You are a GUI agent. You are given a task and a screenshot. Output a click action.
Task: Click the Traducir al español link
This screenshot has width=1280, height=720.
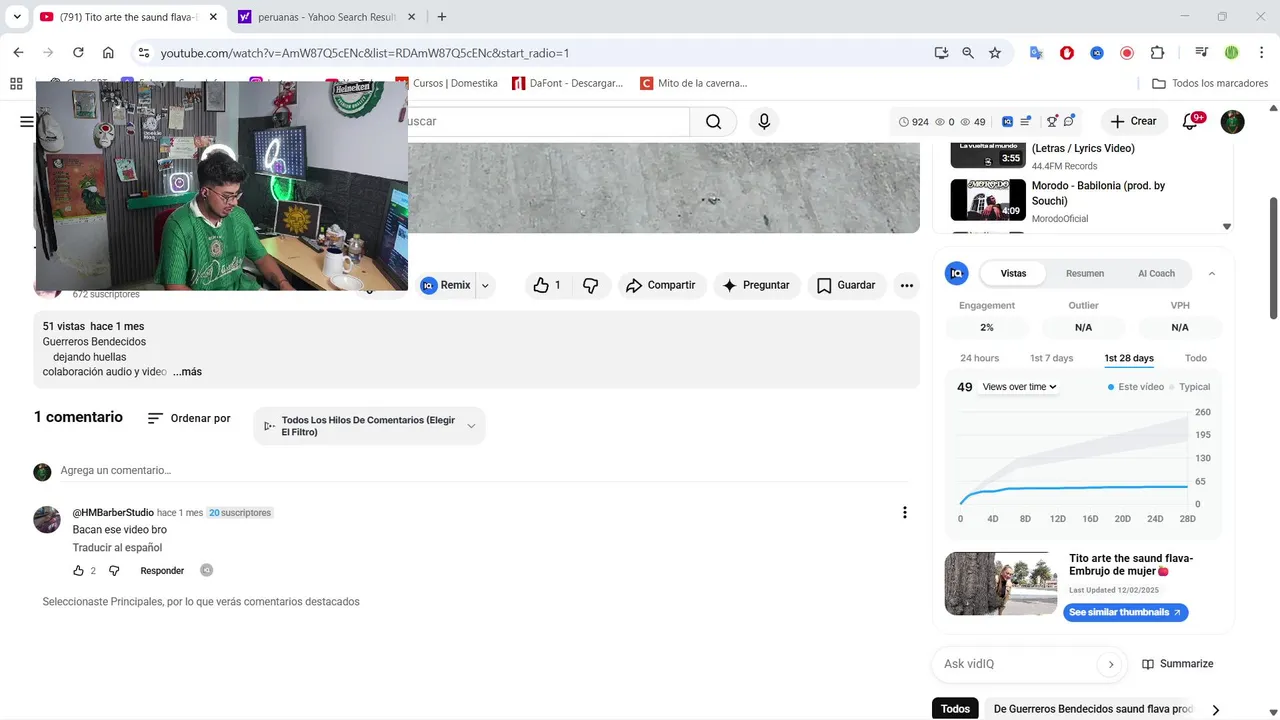(117, 548)
